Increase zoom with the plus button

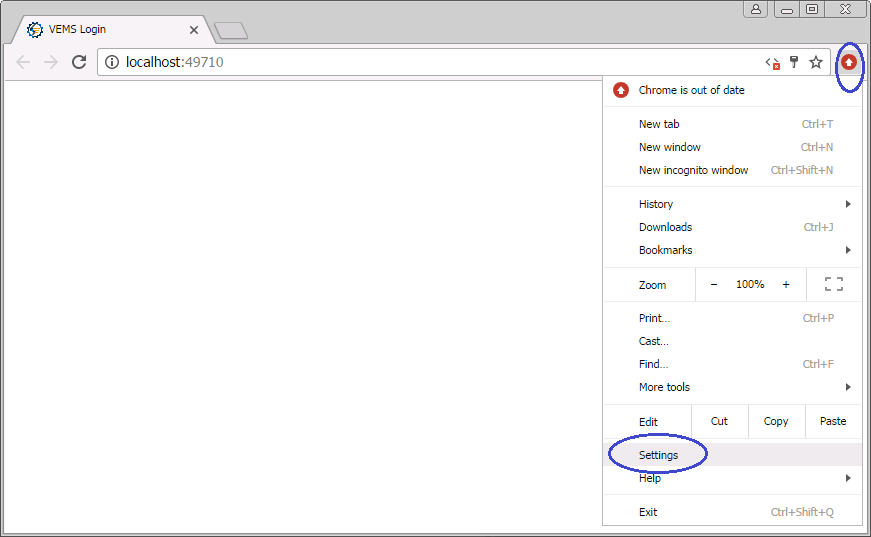point(786,284)
